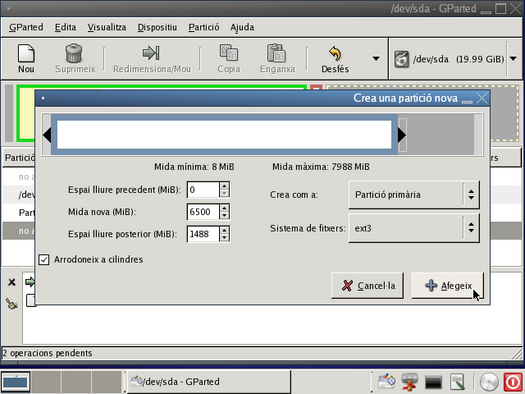Increase Mida nova with up arrow
The height and width of the screenshot is (394, 525).
pos(224,208)
